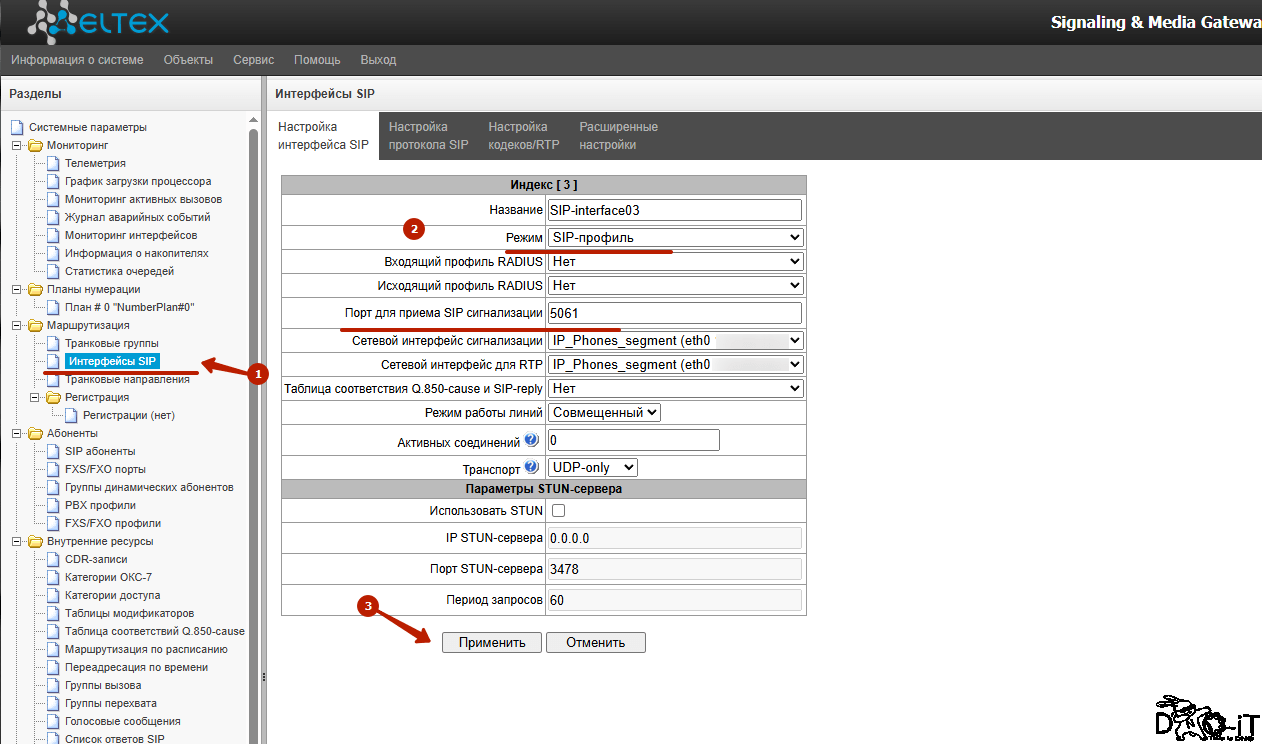Switch to Расширенные настройки tab
This screenshot has width=1262, height=744.
[x=618, y=136]
